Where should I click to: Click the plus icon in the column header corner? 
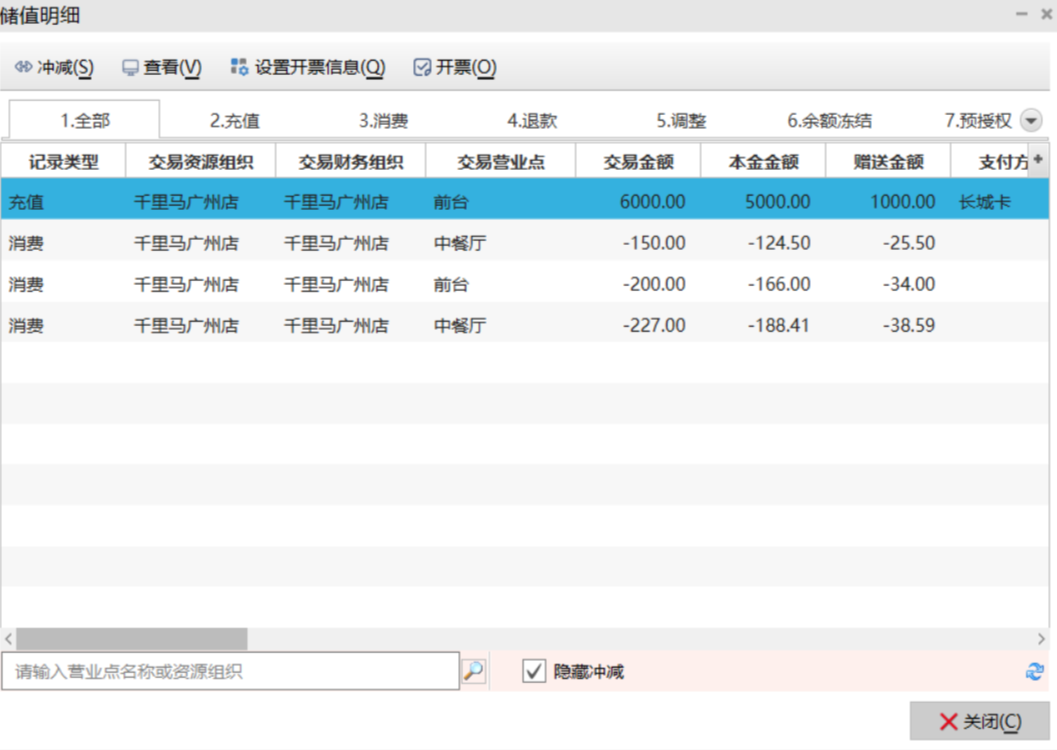click(x=1037, y=160)
